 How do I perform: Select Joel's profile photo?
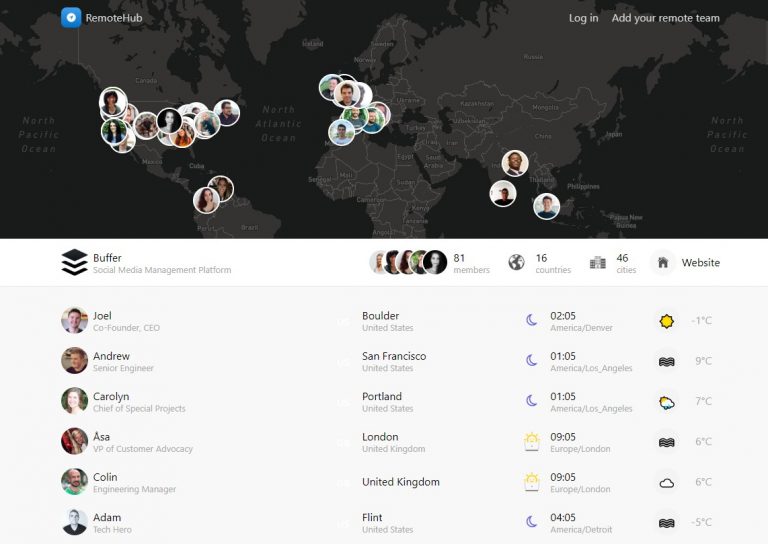pos(74,320)
